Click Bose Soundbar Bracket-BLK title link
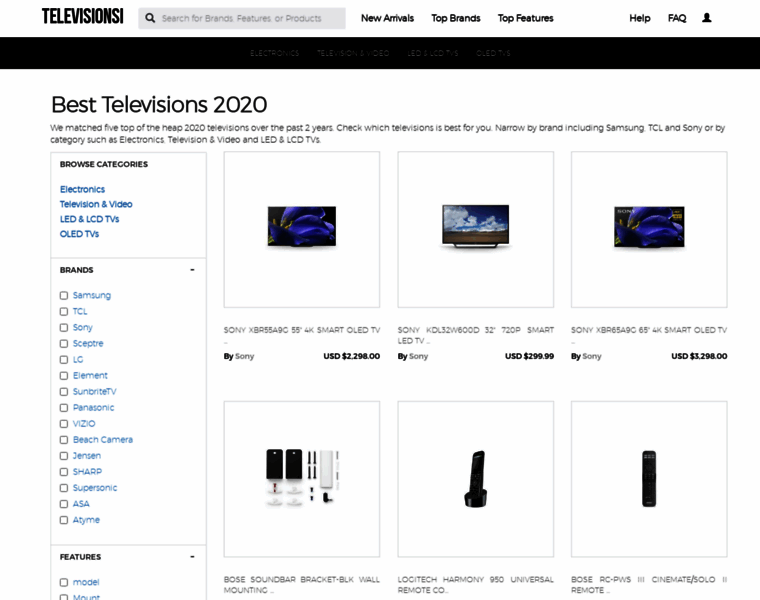The image size is (760, 600). 302,585
